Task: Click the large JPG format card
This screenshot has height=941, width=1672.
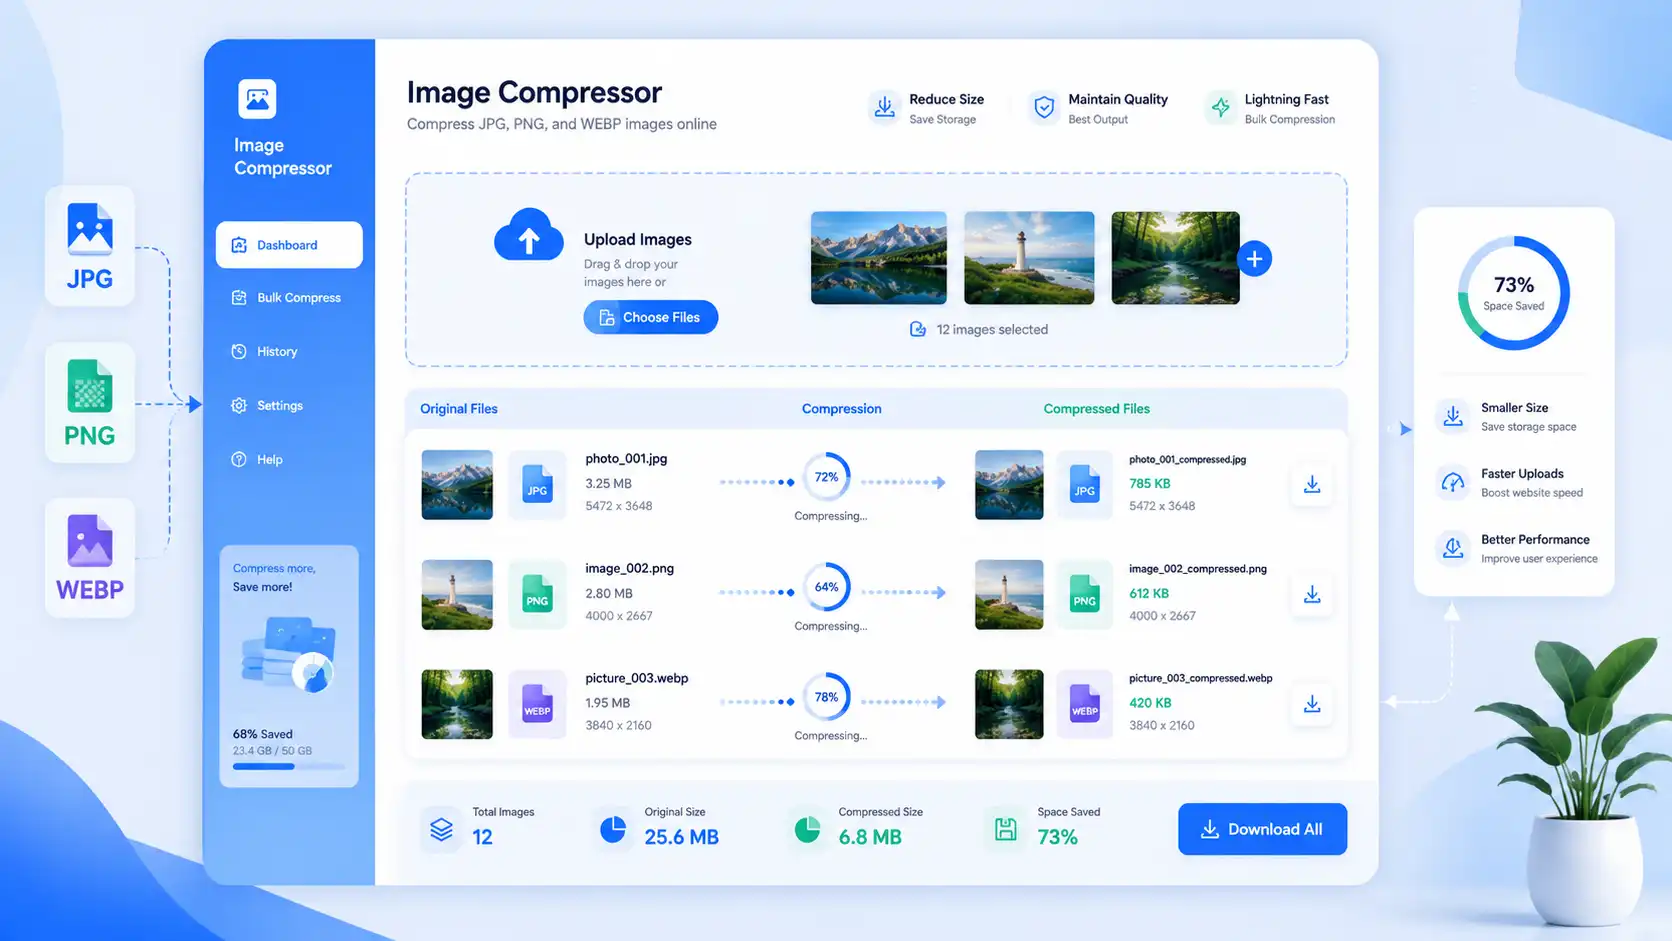Action: (90, 246)
